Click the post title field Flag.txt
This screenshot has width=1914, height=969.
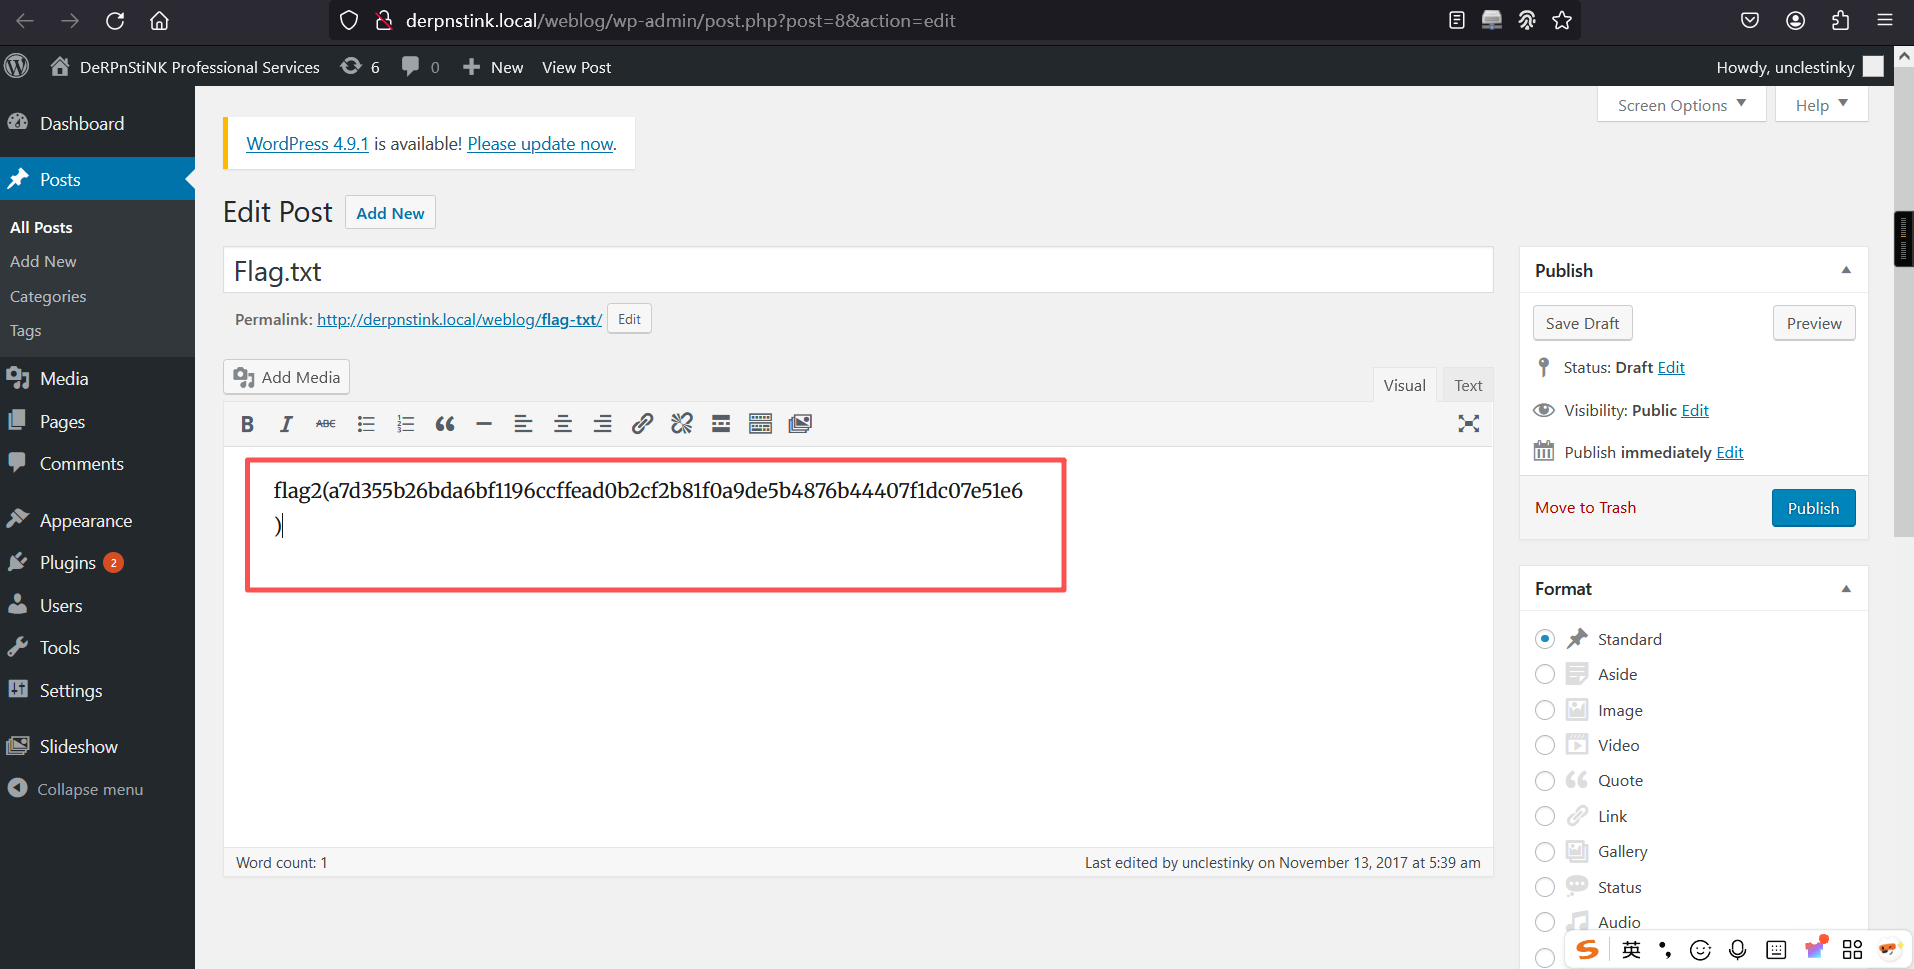[858, 271]
